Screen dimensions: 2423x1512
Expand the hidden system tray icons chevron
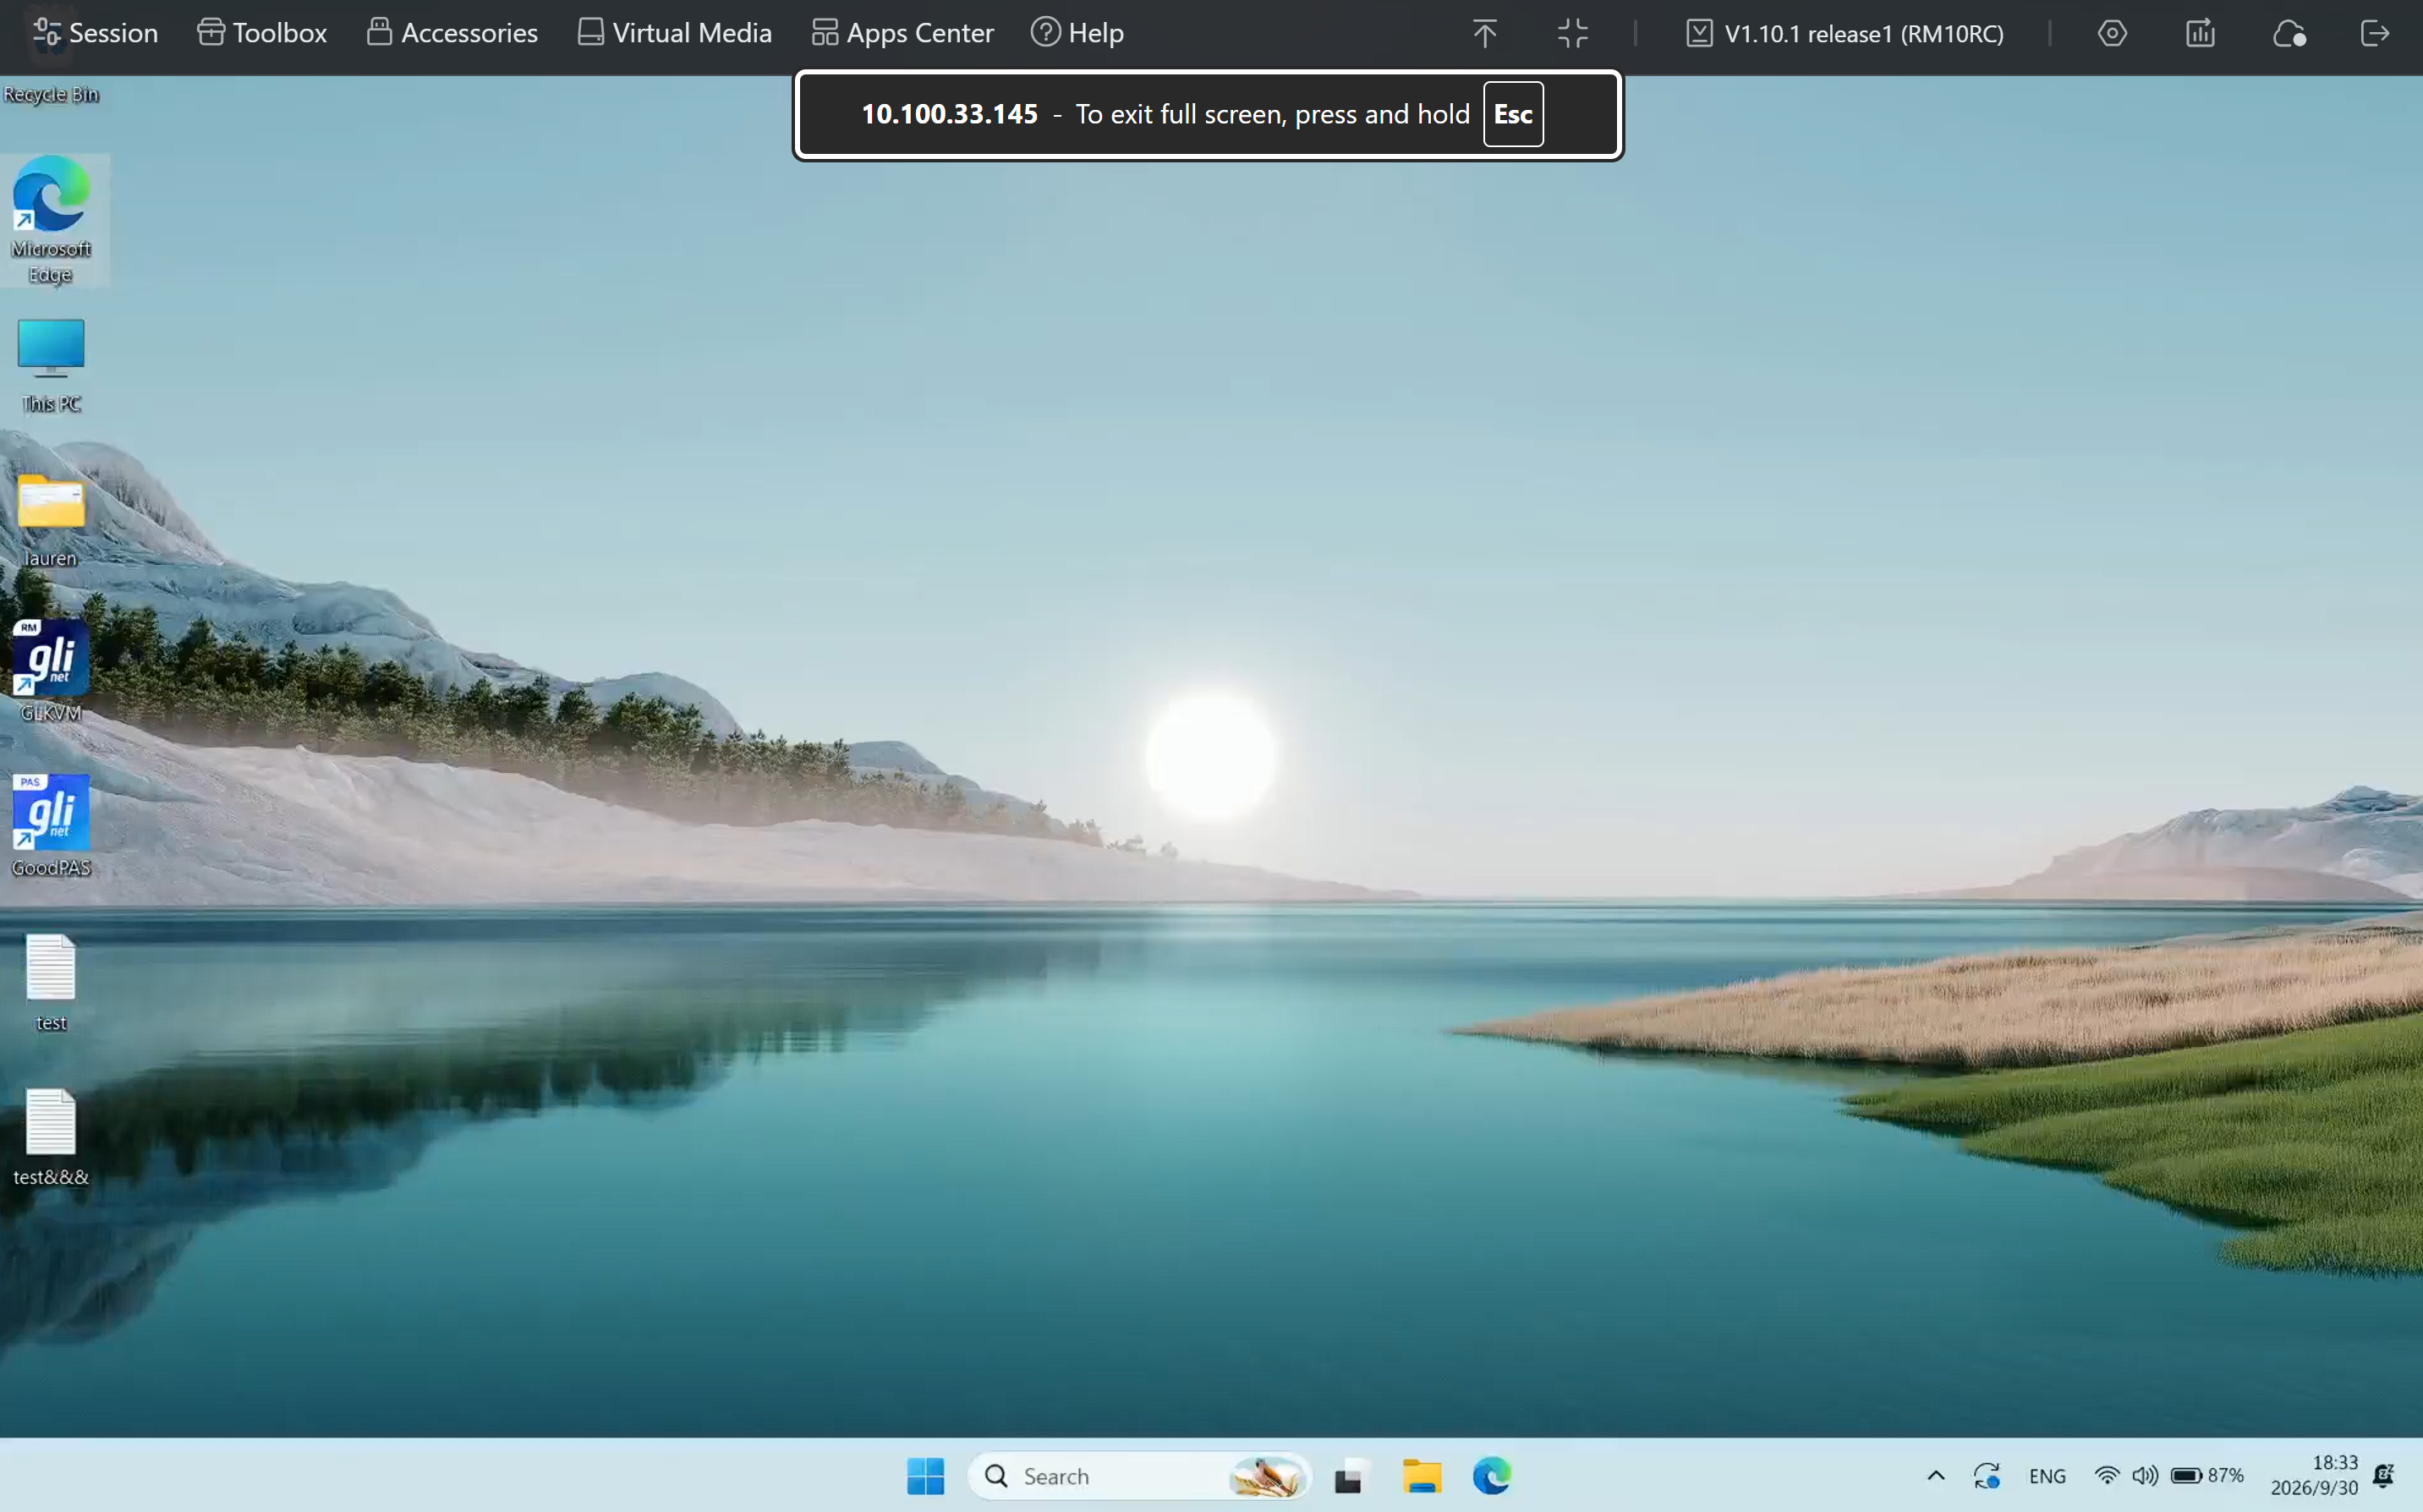1936,1476
